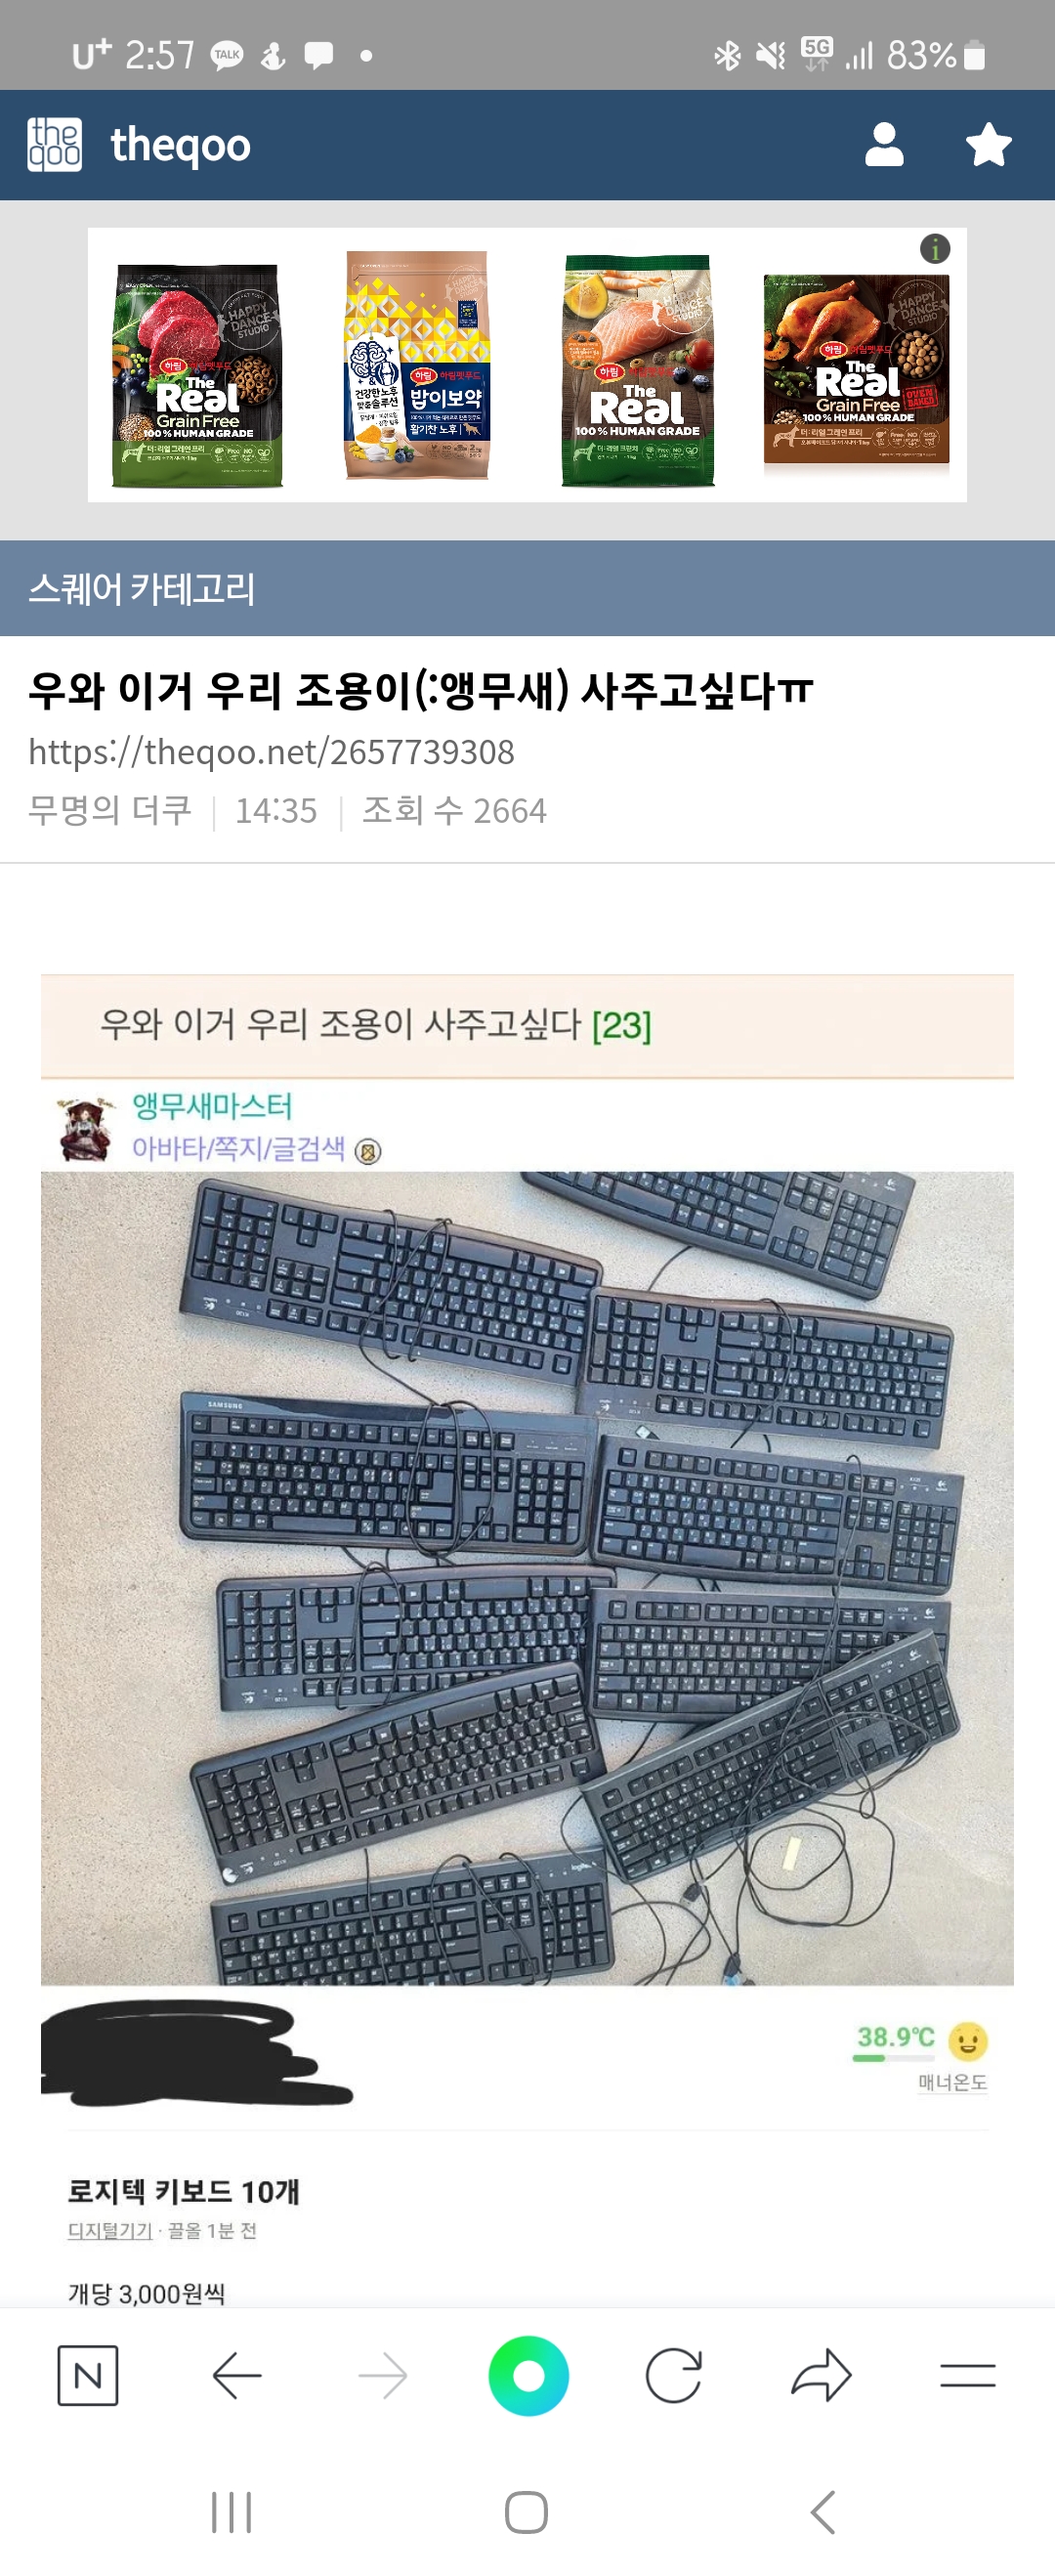Screen dimensions: 1055x2576
Task: Tap the Android home button
Action: click(526, 2512)
